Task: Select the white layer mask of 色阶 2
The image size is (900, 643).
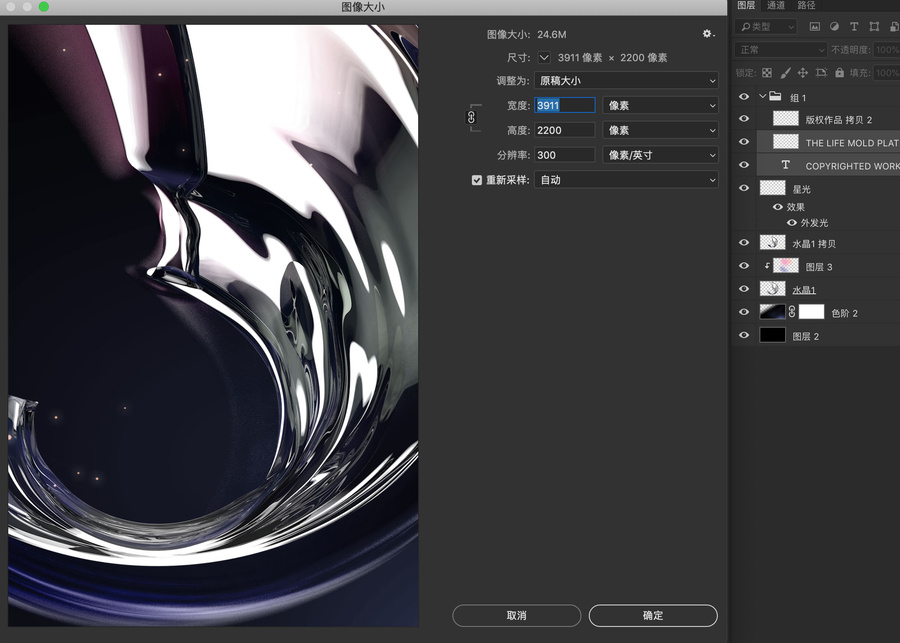Action: 812,312
